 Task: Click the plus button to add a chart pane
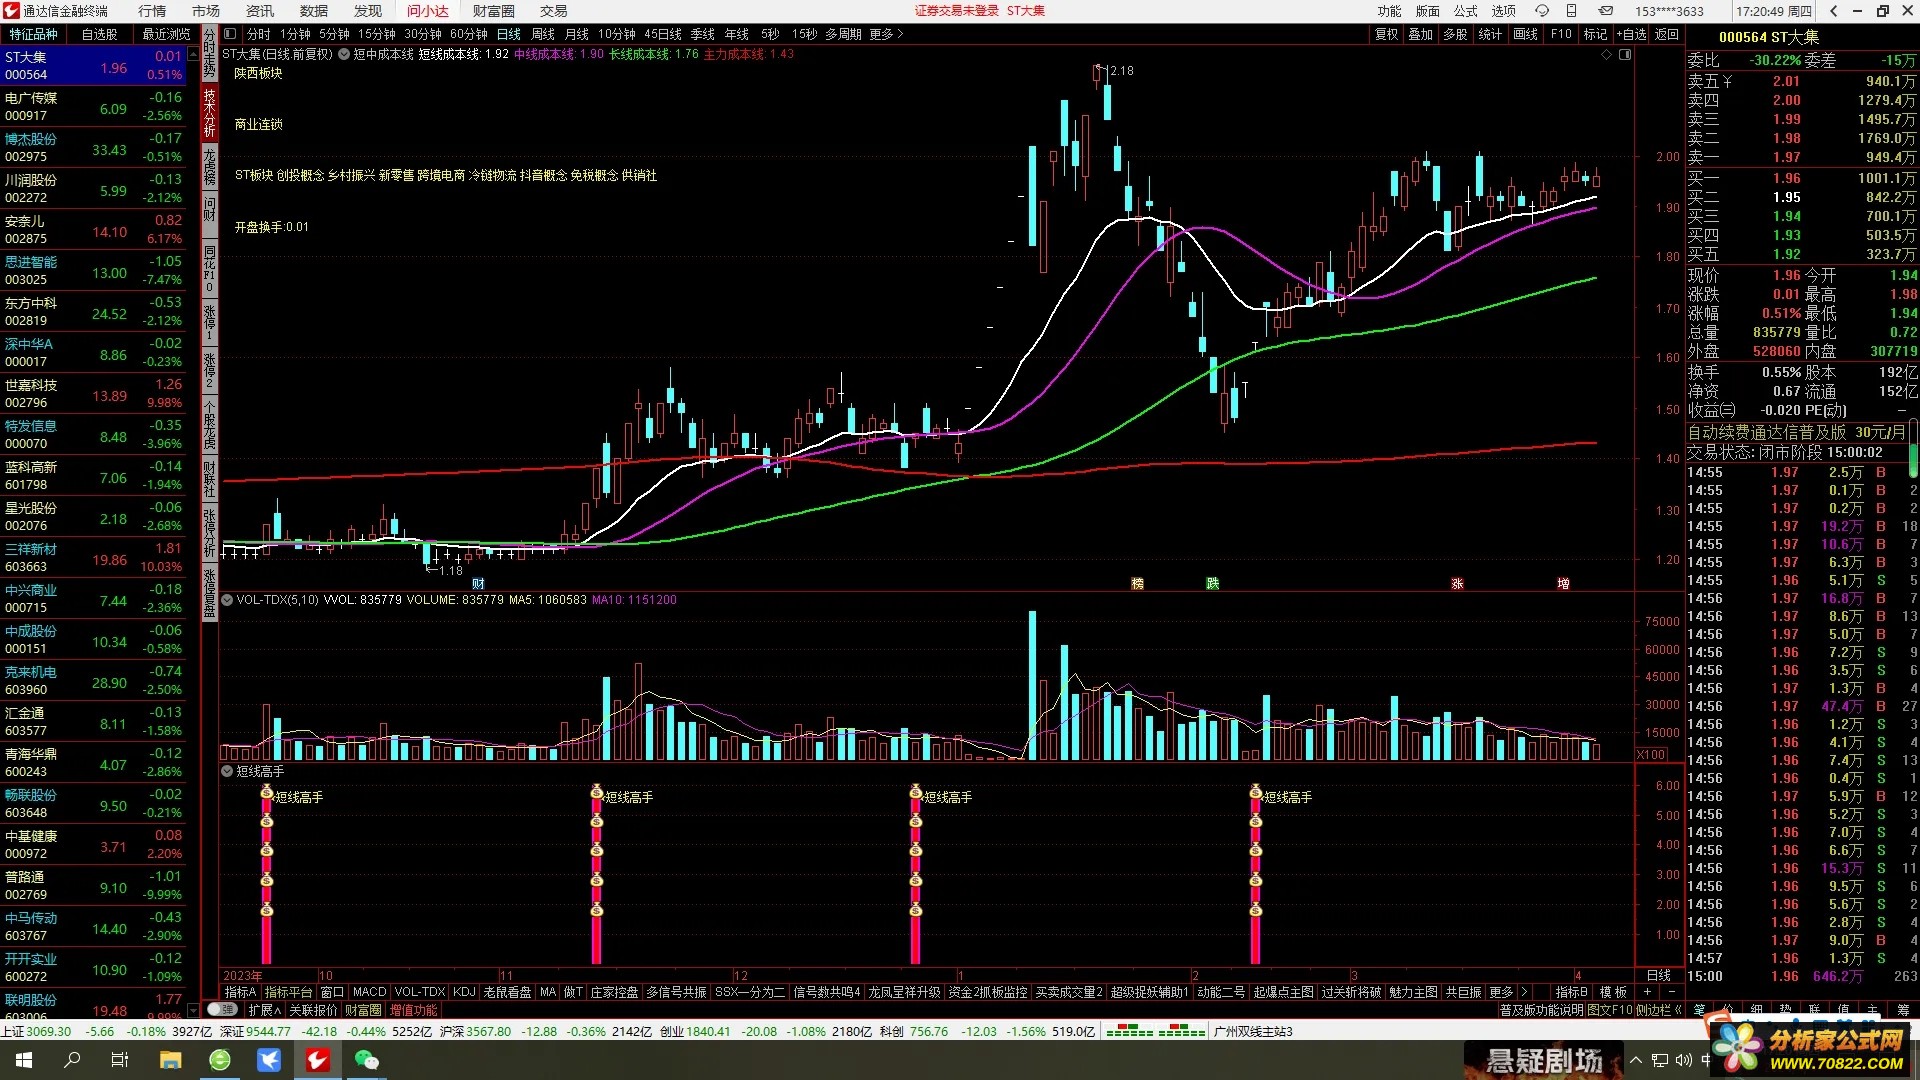click(1647, 992)
